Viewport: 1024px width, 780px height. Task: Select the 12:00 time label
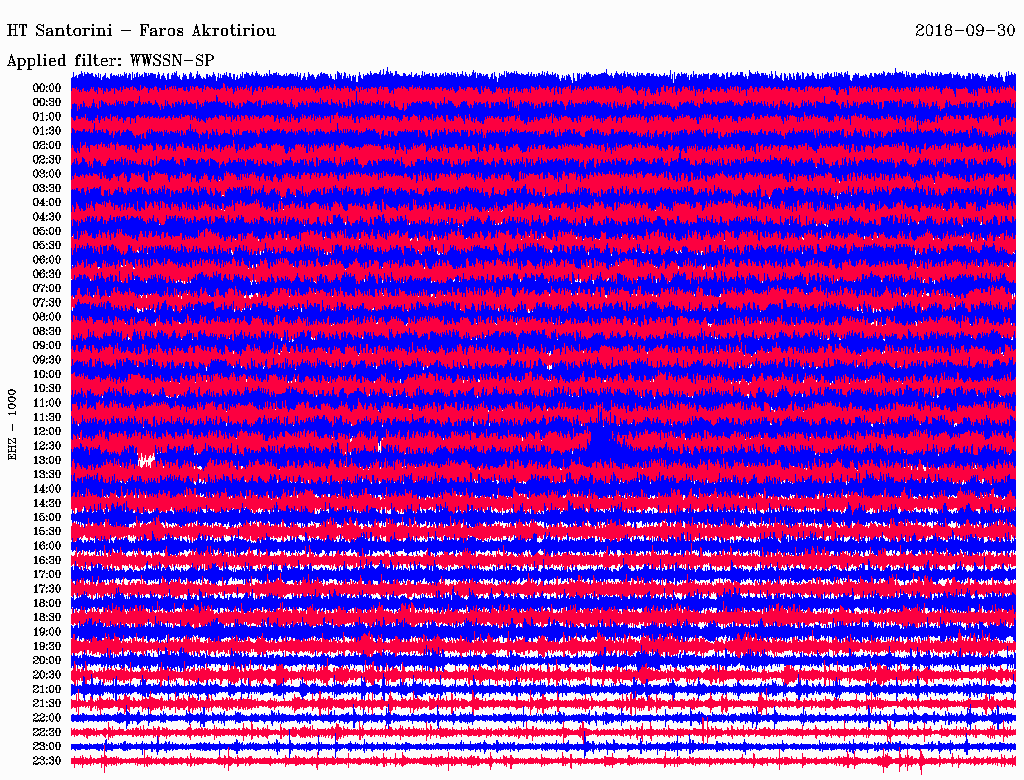[x=47, y=431]
